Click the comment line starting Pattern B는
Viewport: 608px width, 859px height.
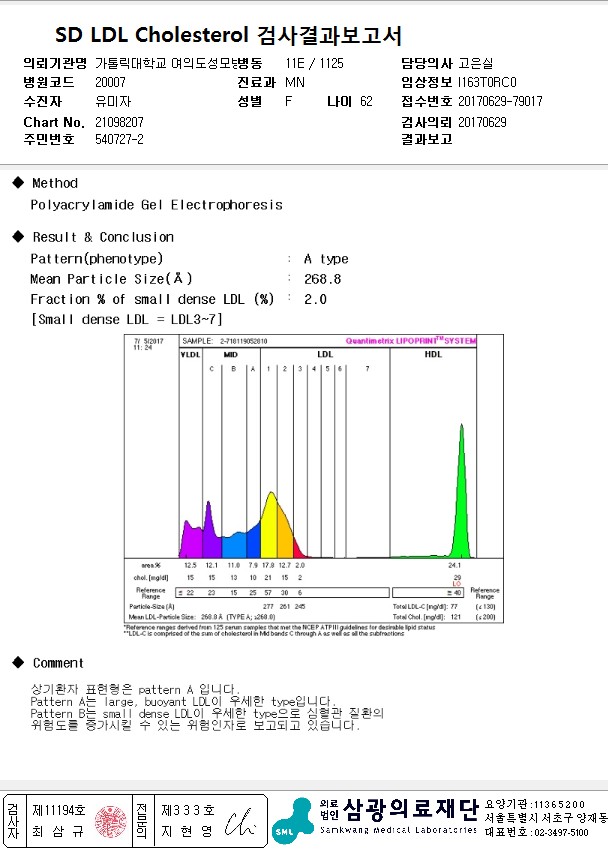207,713
